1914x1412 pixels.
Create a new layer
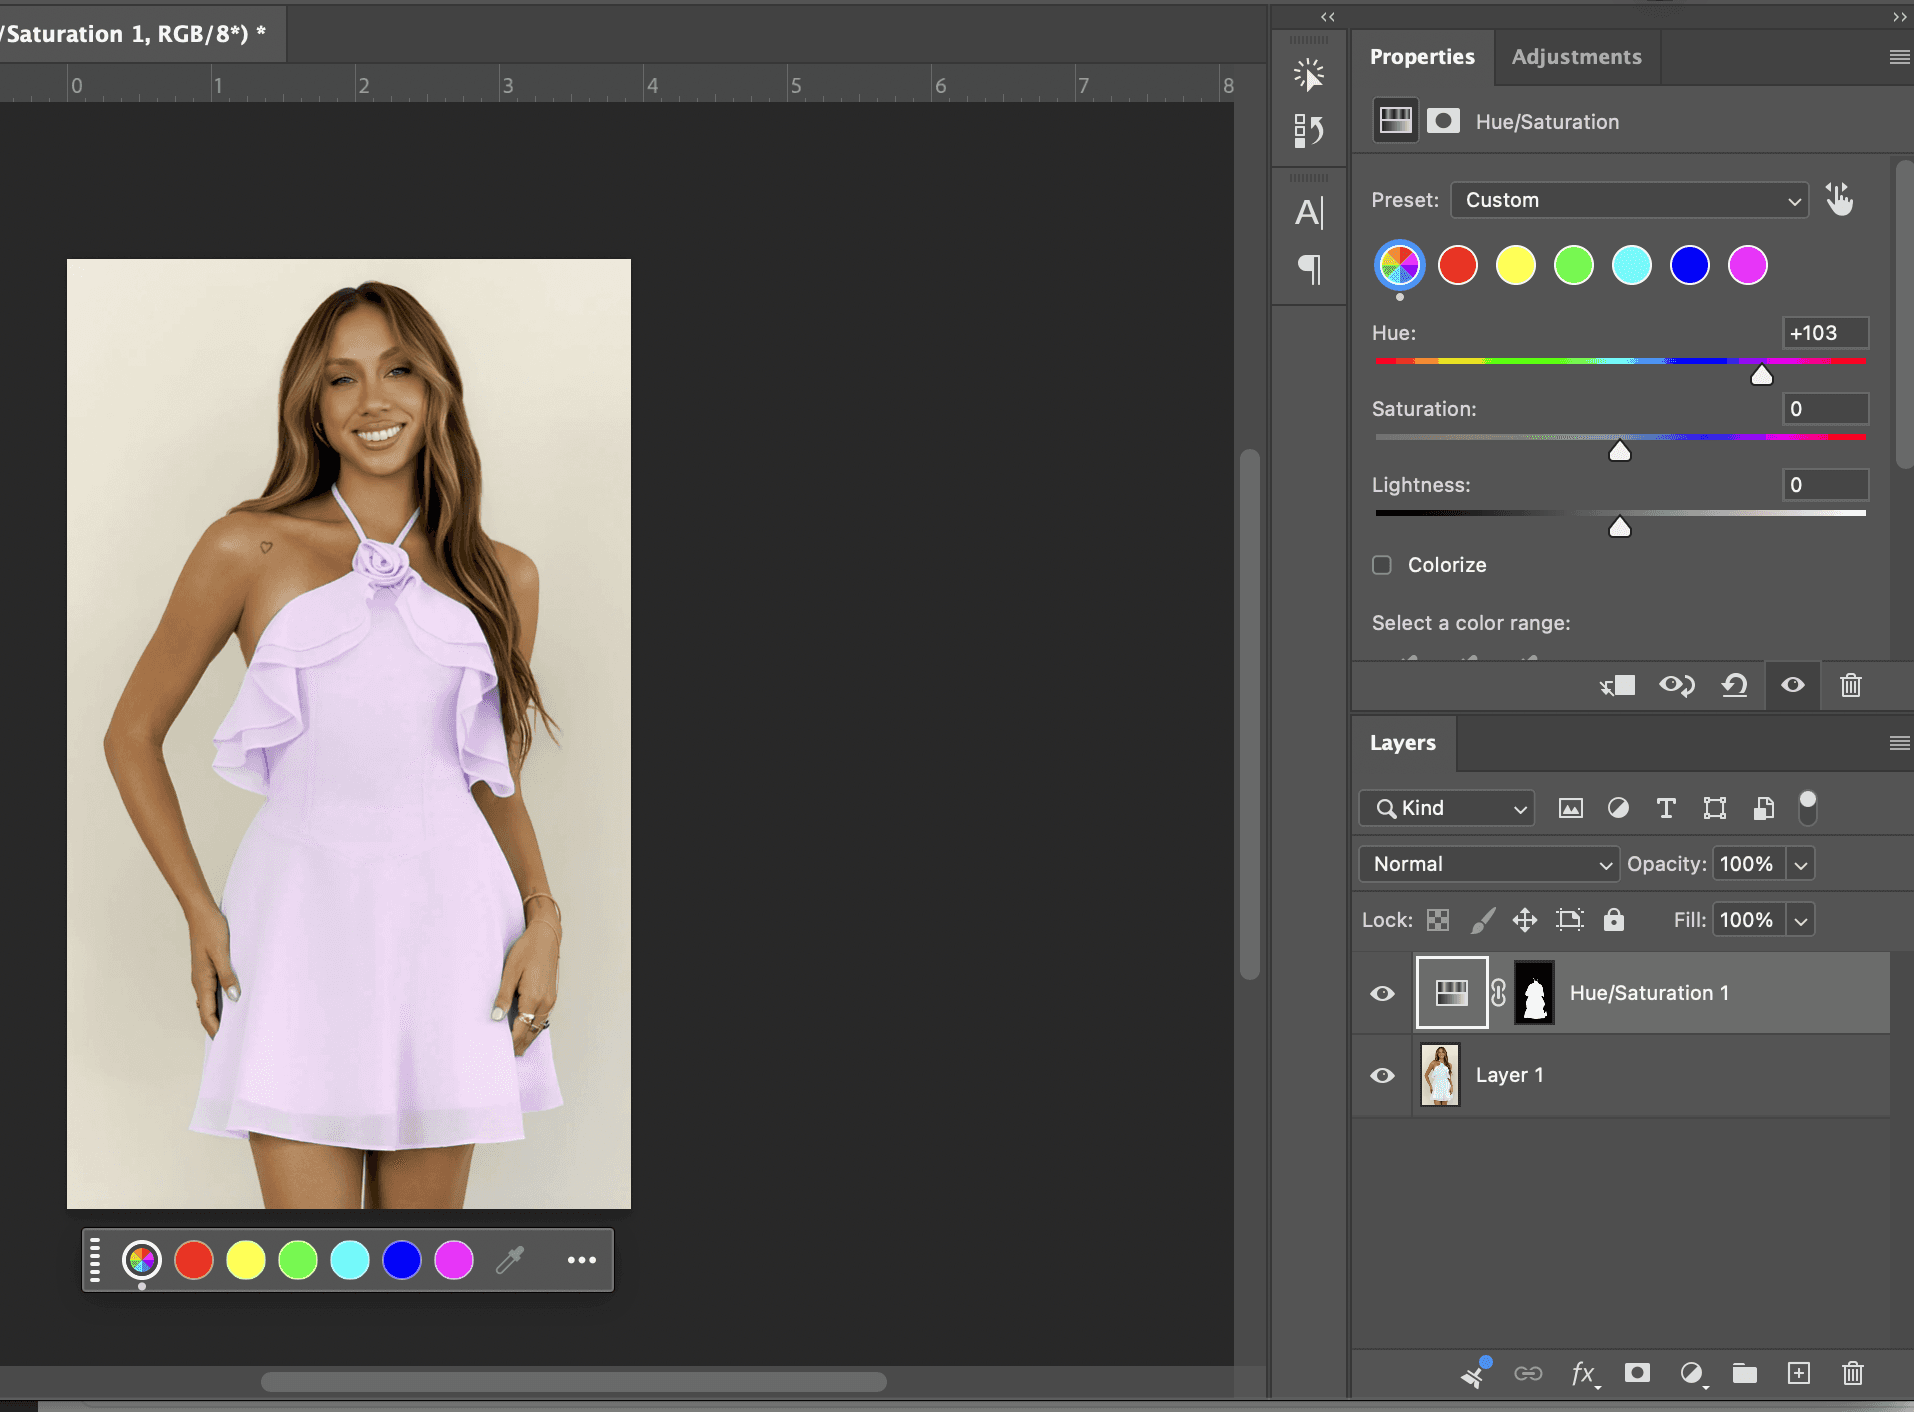coord(1799,1373)
